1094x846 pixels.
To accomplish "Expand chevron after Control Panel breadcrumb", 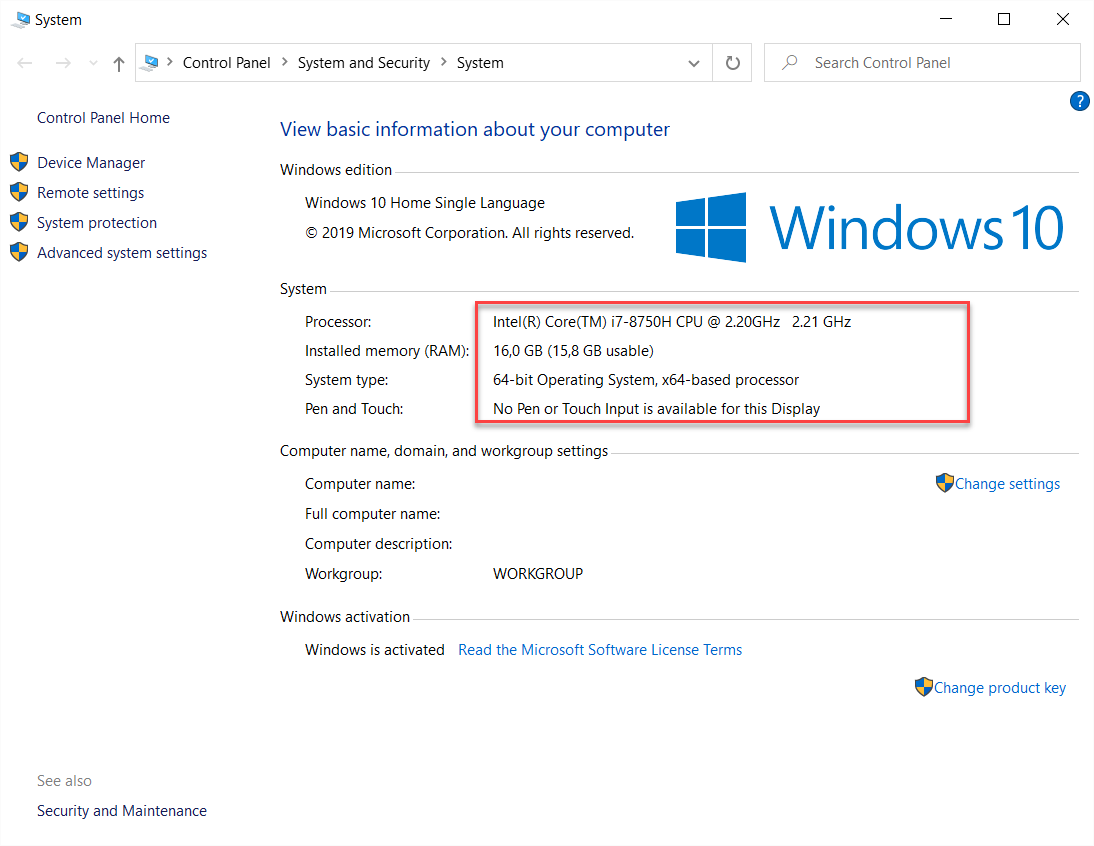I will point(285,62).
